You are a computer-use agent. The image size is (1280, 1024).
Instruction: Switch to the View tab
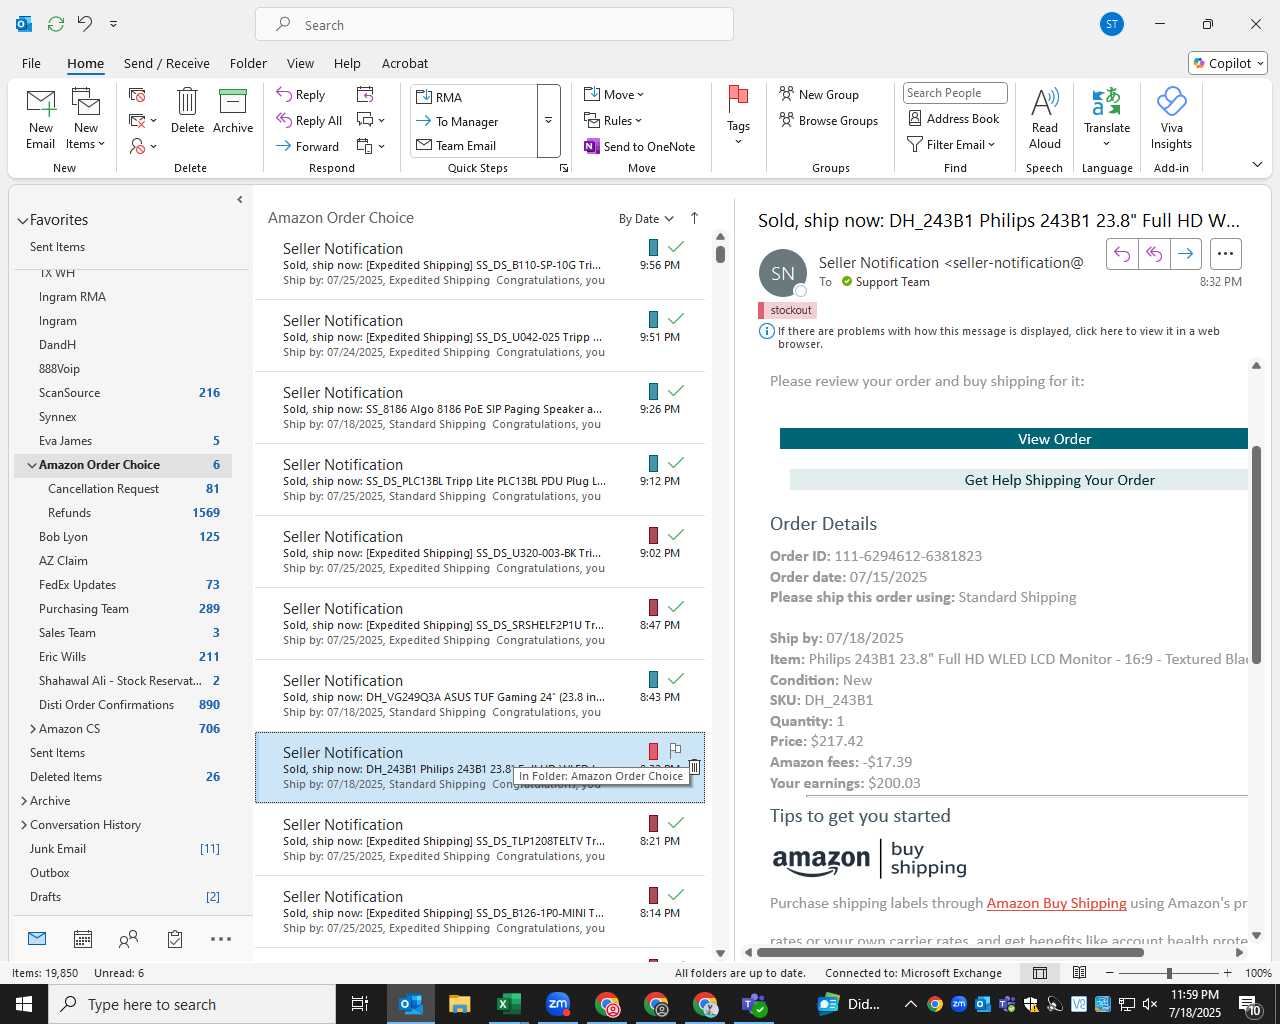click(x=300, y=63)
